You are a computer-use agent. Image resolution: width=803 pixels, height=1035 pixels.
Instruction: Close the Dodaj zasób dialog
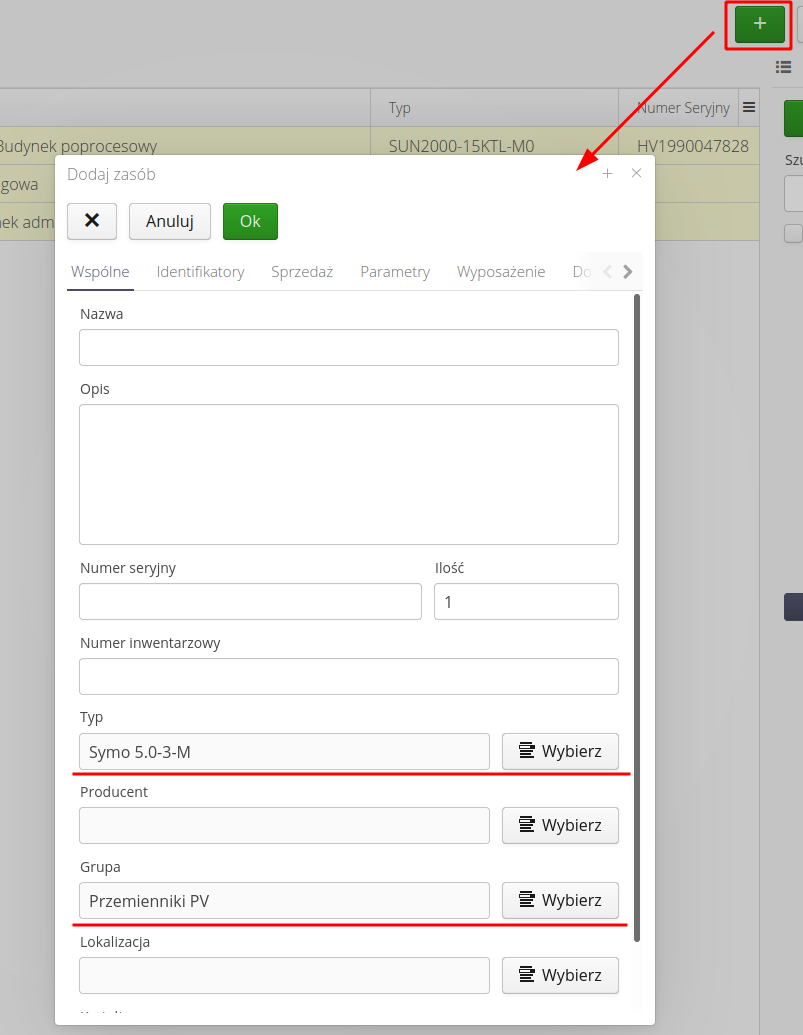point(636,174)
